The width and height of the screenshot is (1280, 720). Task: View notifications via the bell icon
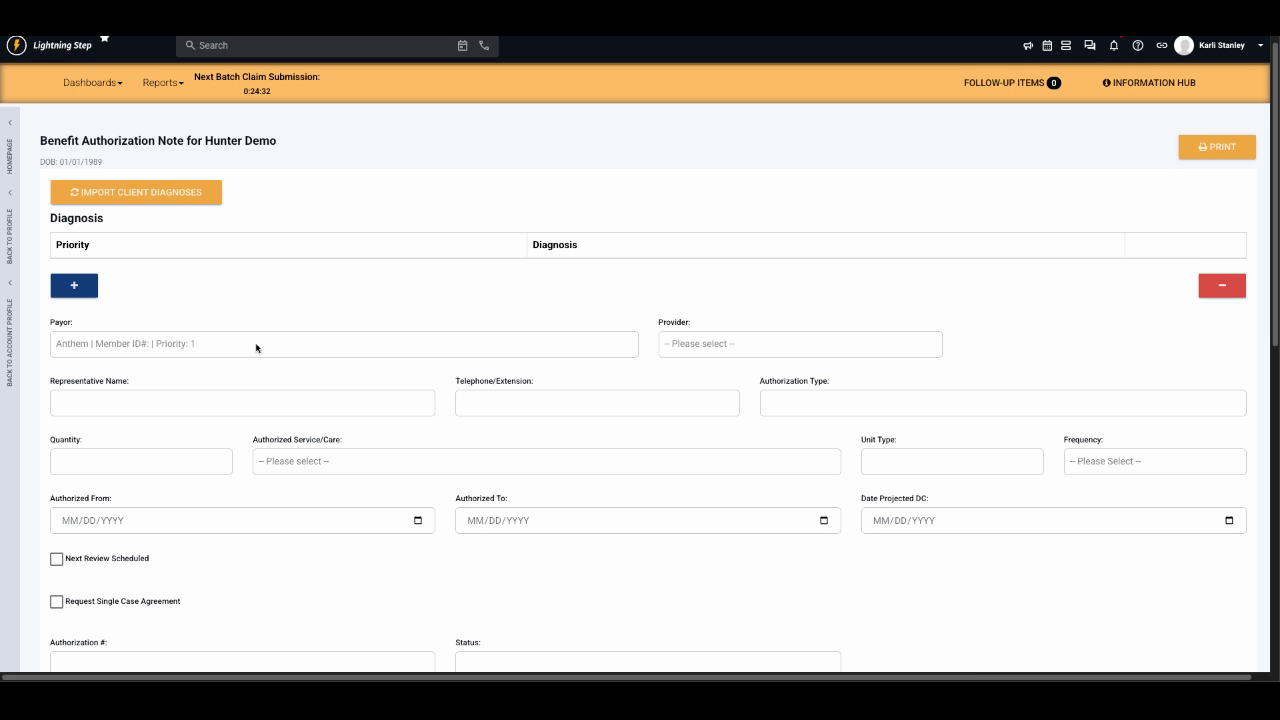(x=1113, y=45)
